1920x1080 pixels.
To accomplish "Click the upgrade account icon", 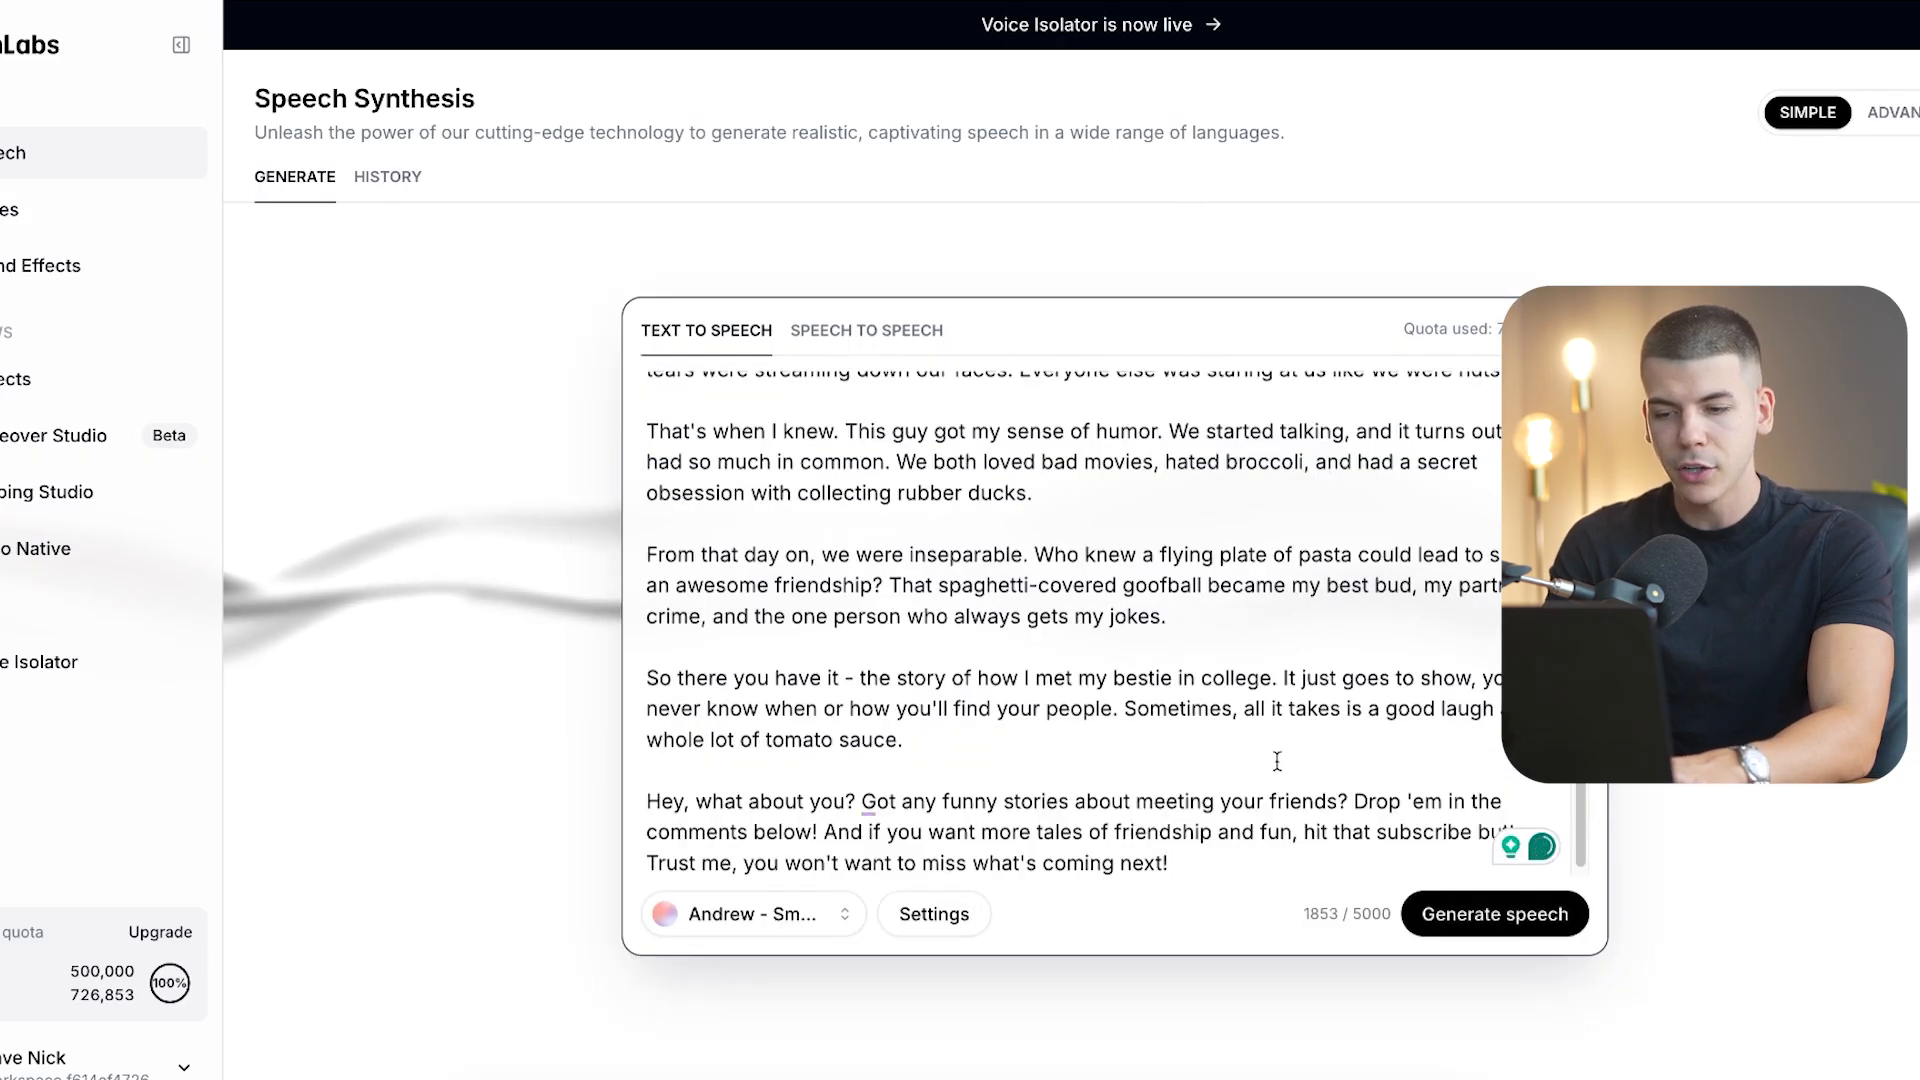I will 161,931.
